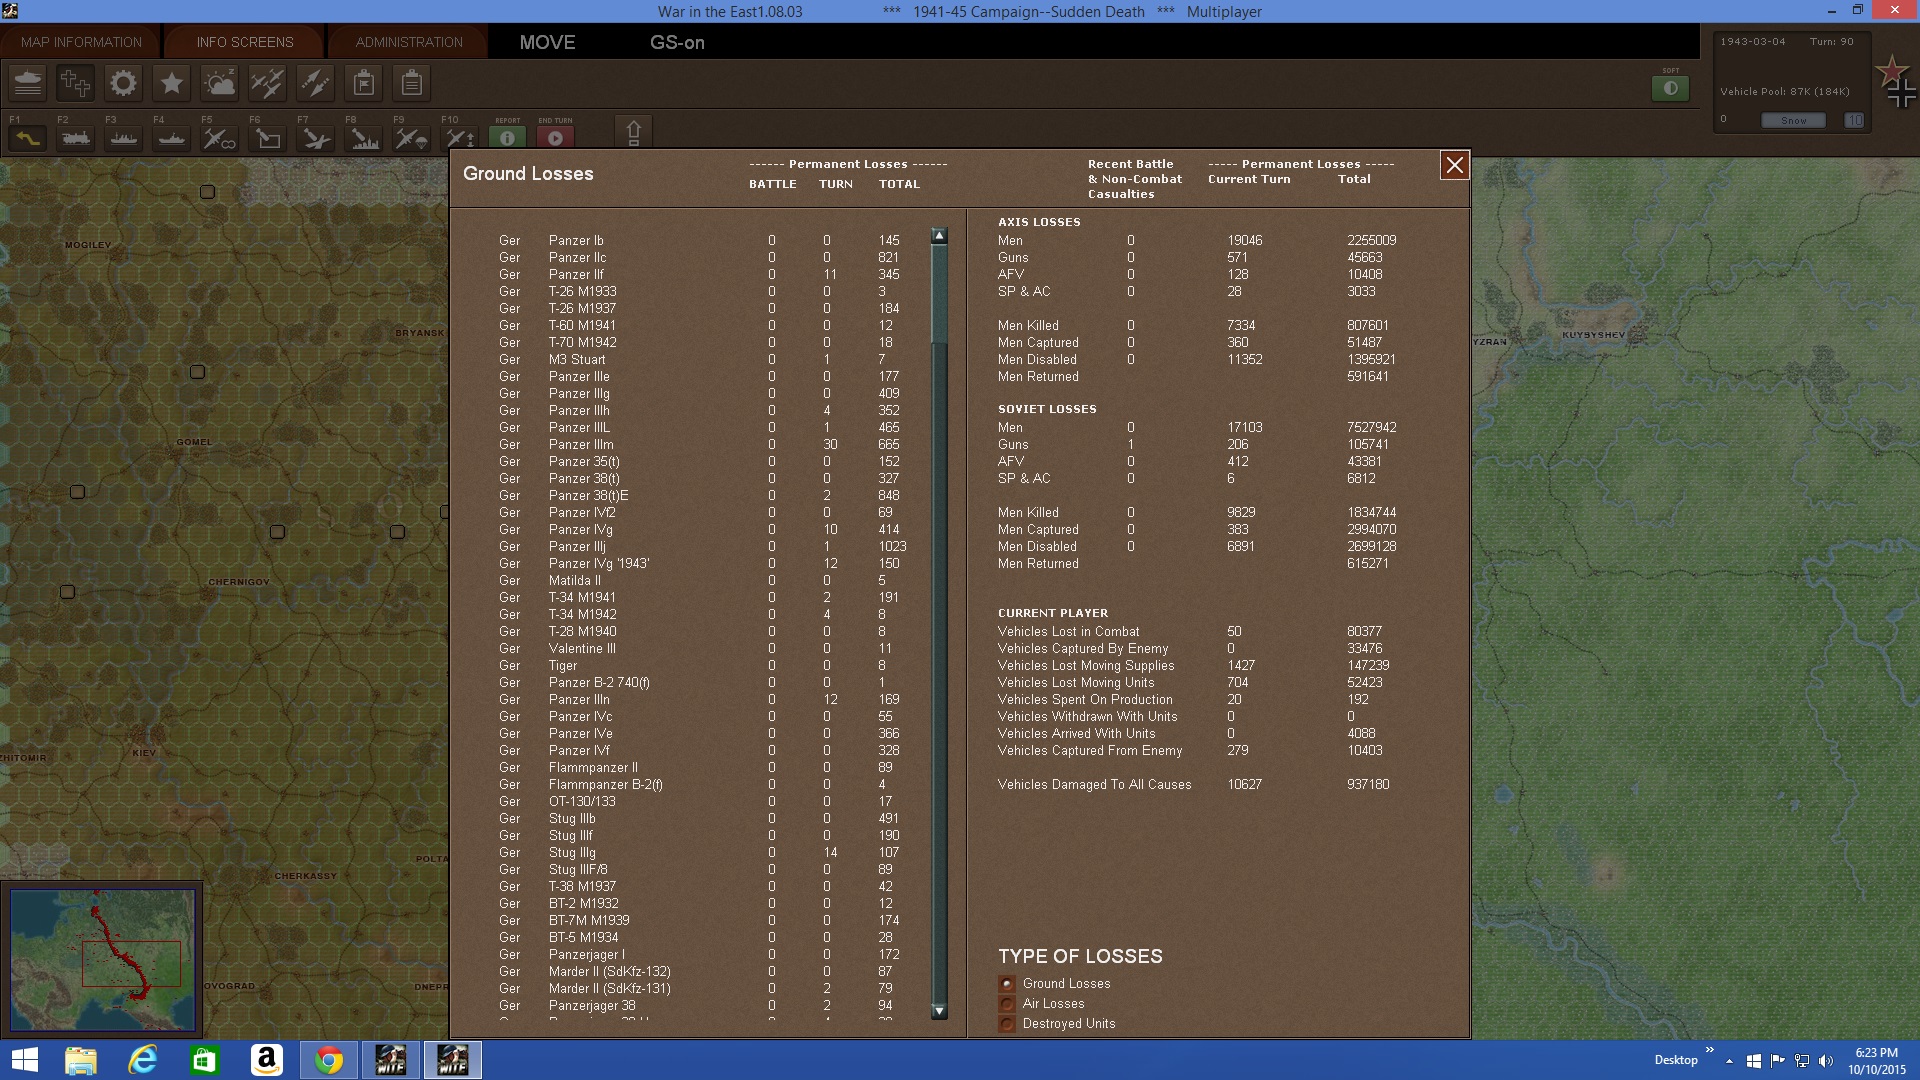Open the INFO SCREENS tab
1920x1080 pixels.
pyautogui.click(x=245, y=42)
